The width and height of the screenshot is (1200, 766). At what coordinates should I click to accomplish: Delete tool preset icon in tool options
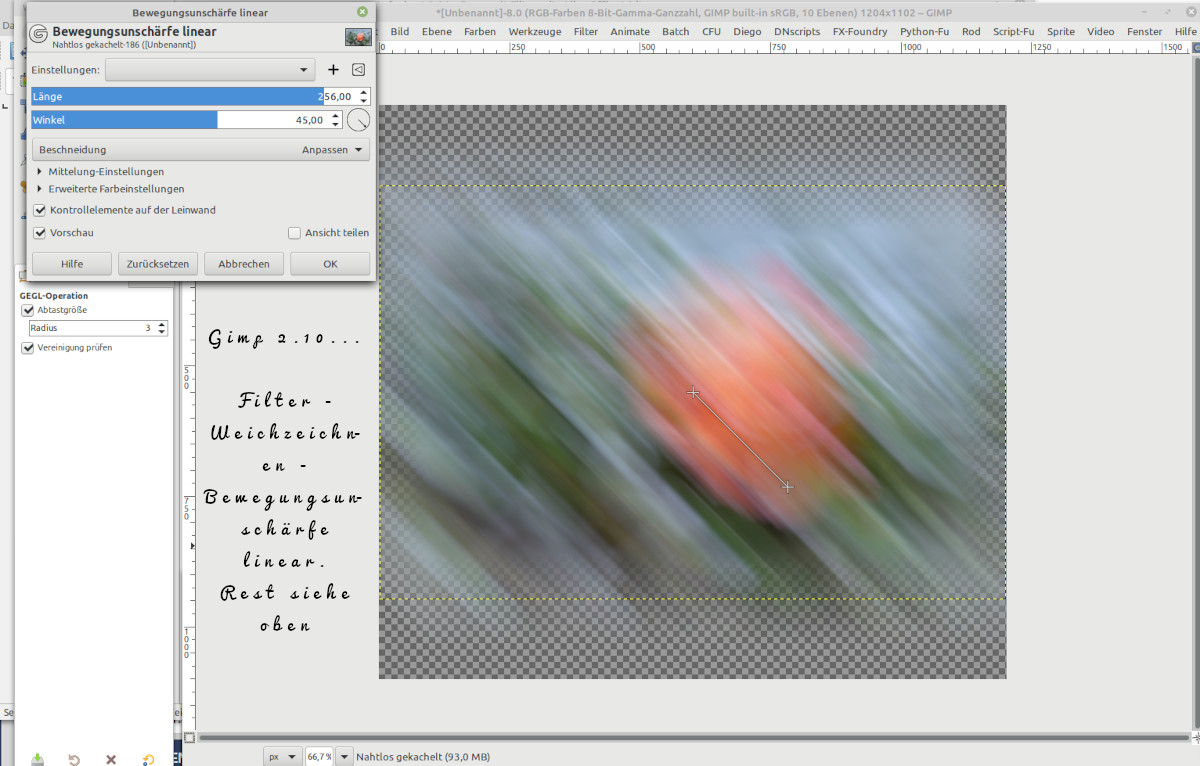[x=111, y=759]
